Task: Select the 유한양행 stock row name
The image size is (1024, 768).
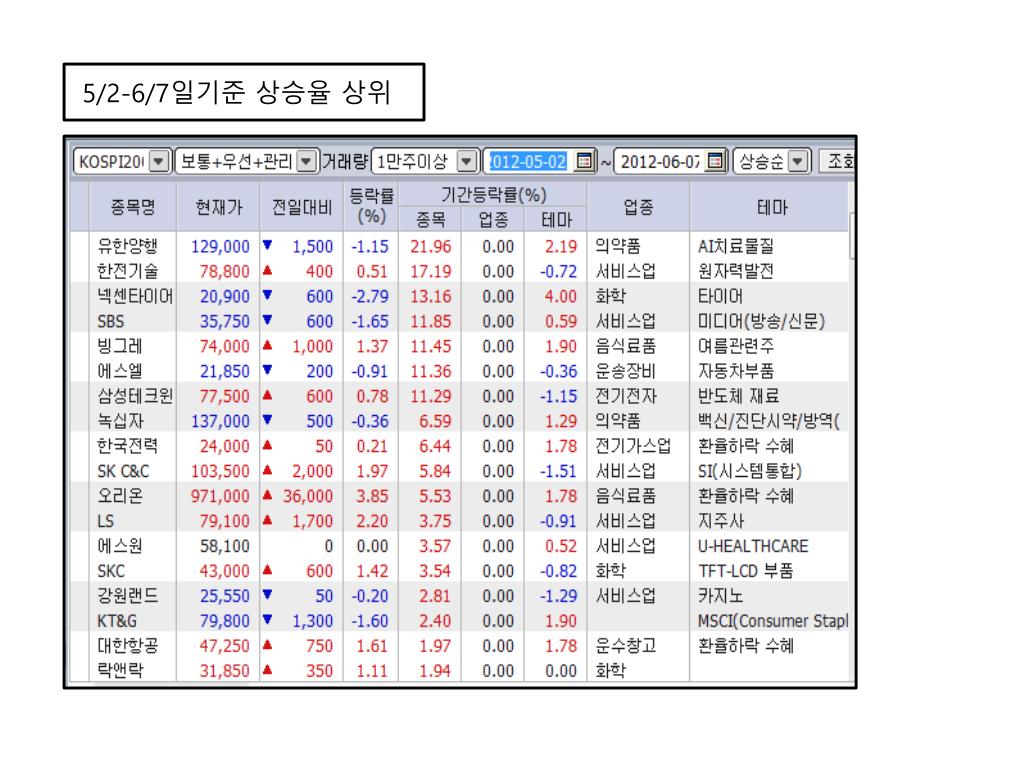Action: (128, 246)
